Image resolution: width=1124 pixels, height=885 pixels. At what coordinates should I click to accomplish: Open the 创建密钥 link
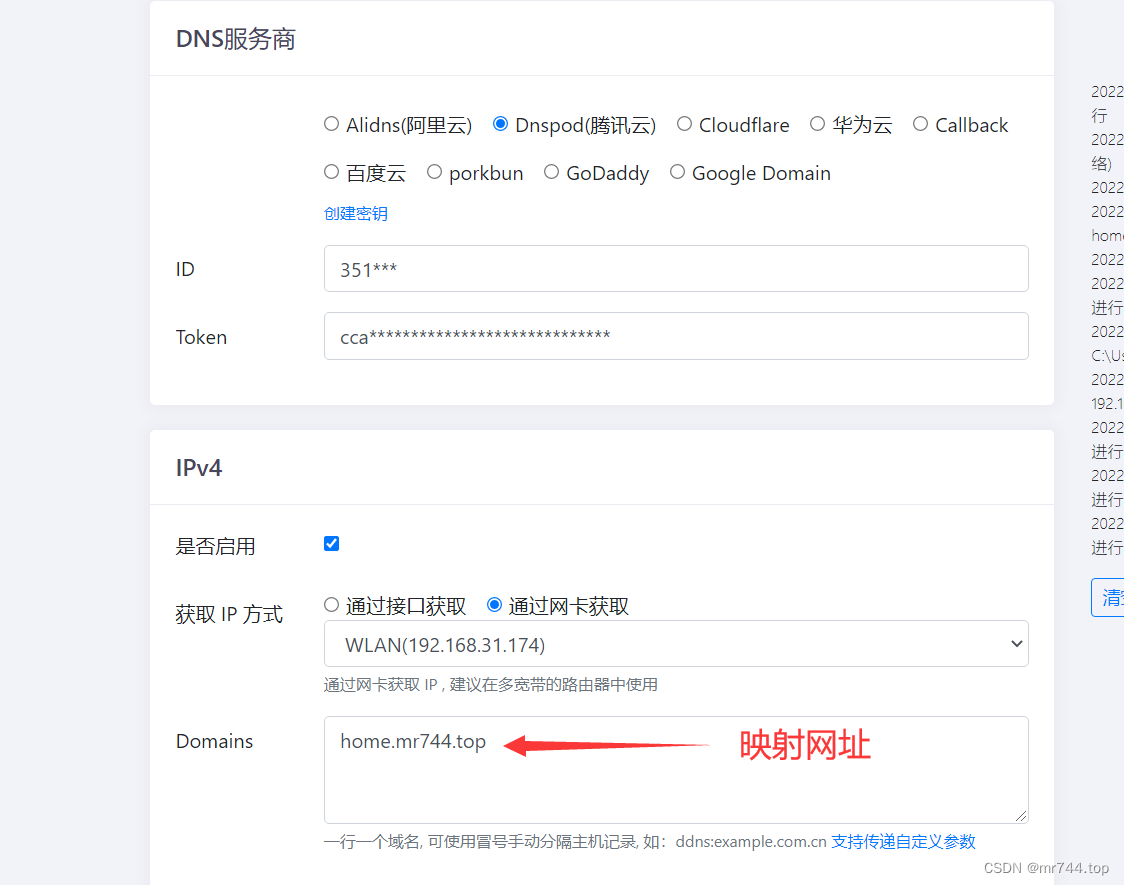(355, 213)
